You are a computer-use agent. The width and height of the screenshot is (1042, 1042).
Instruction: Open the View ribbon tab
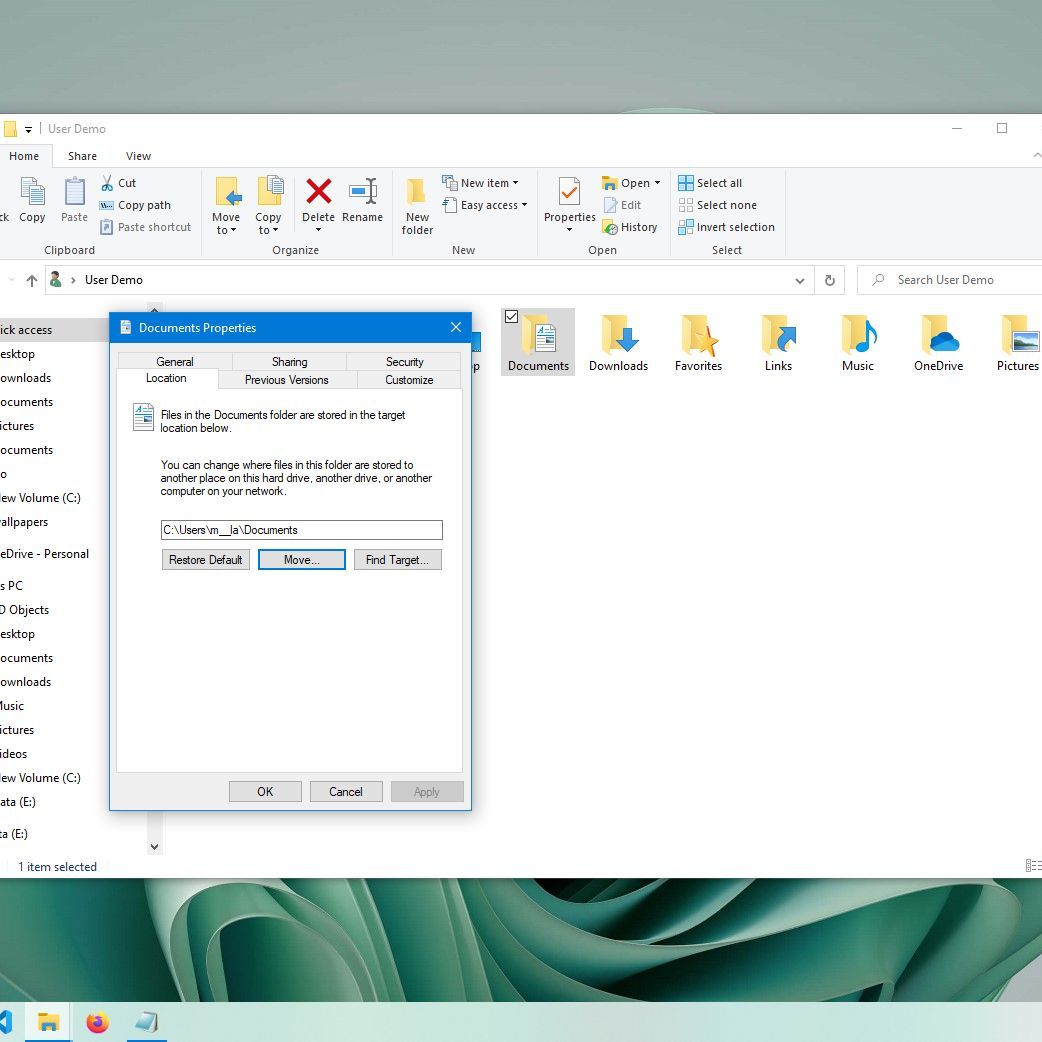point(138,156)
